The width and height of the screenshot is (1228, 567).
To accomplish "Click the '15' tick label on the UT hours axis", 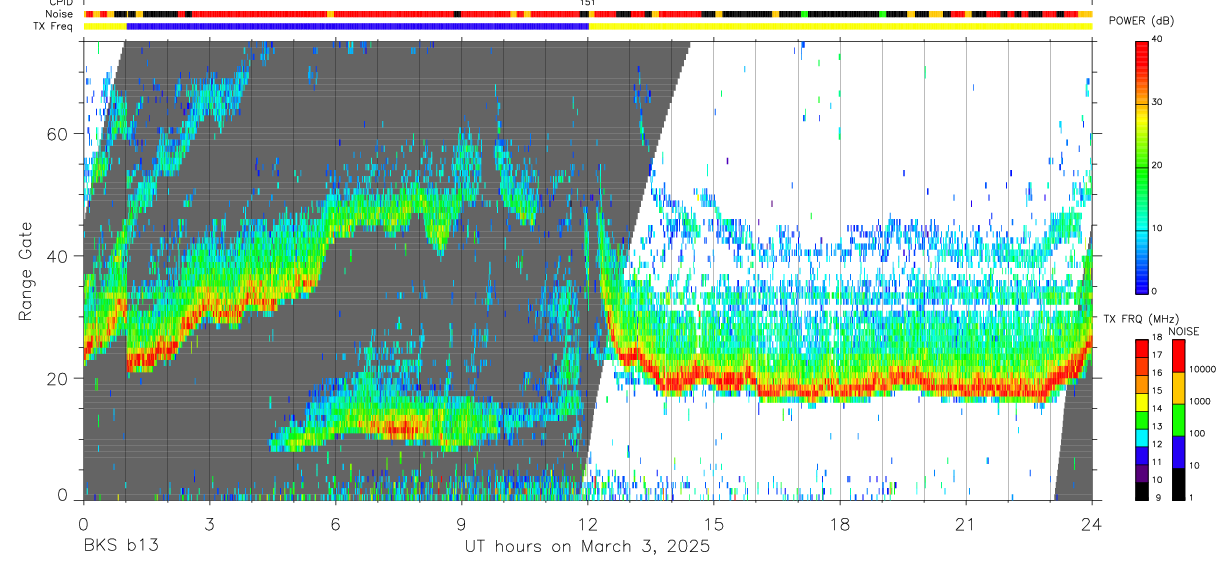I will click(x=714, y=524).
